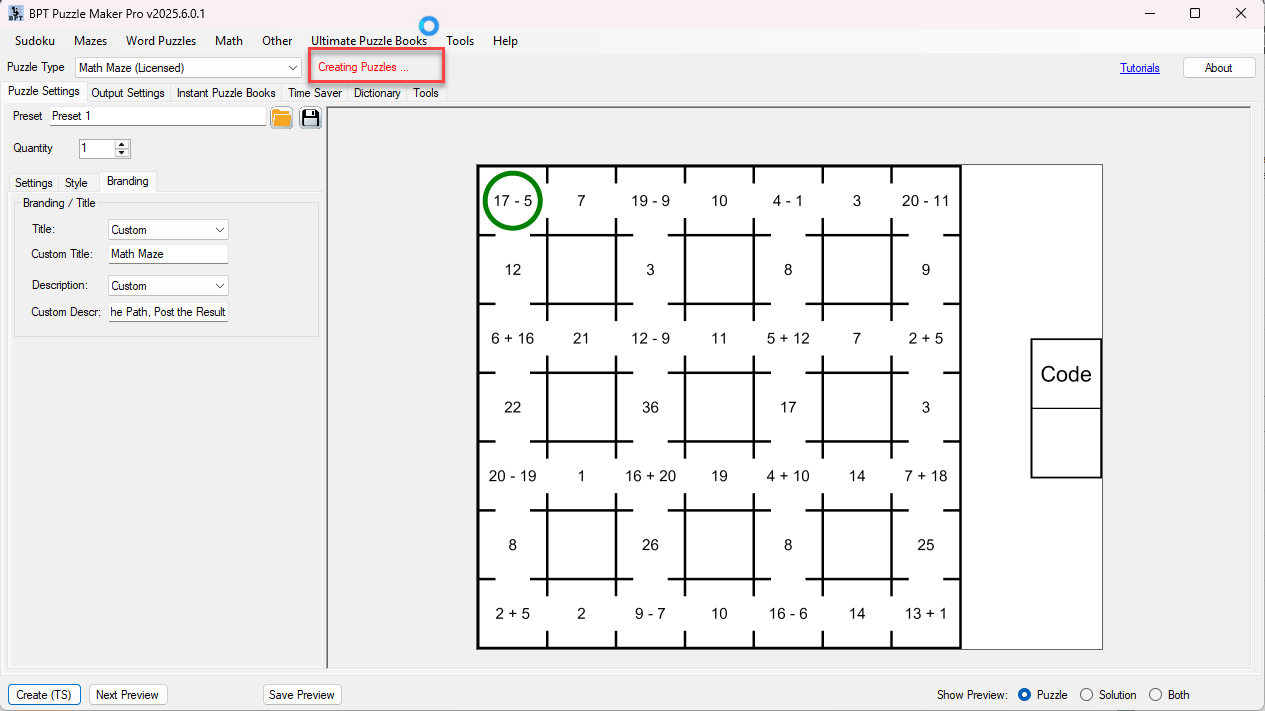
Task: Select the Solution preview radio button
Action: 1086,695
